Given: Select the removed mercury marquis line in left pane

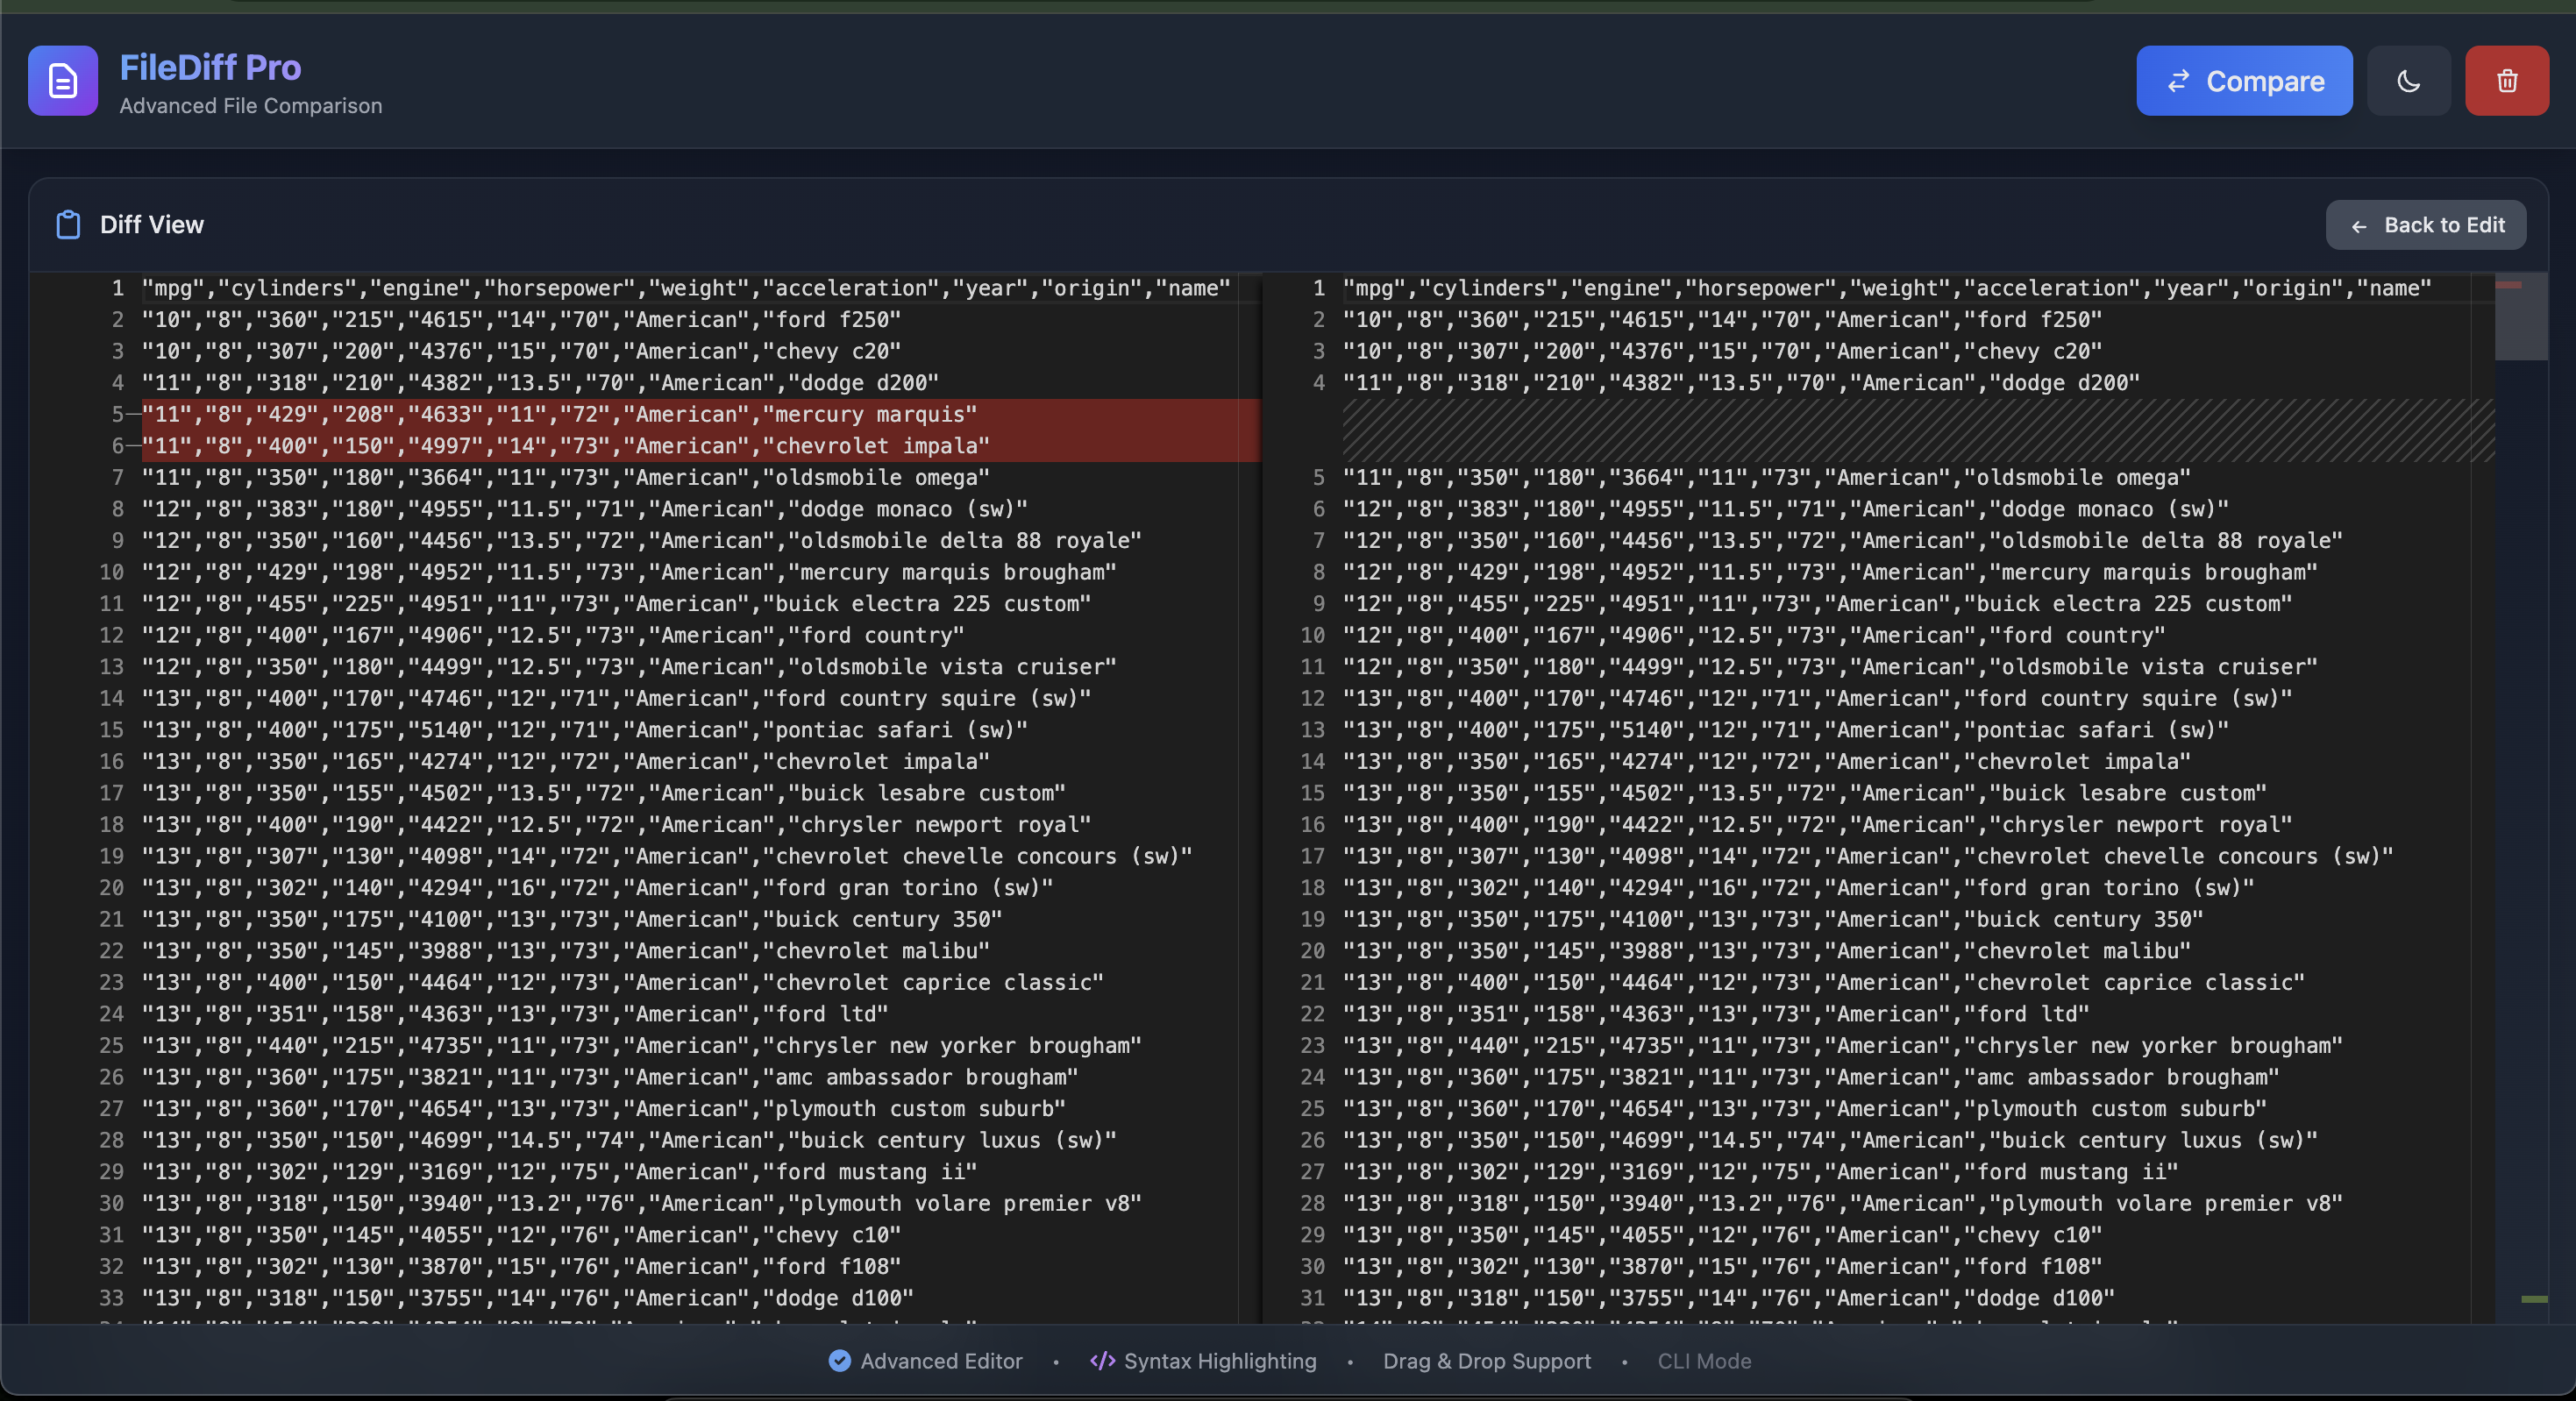Looking at the screenshot, I should (x=700, y=414).
